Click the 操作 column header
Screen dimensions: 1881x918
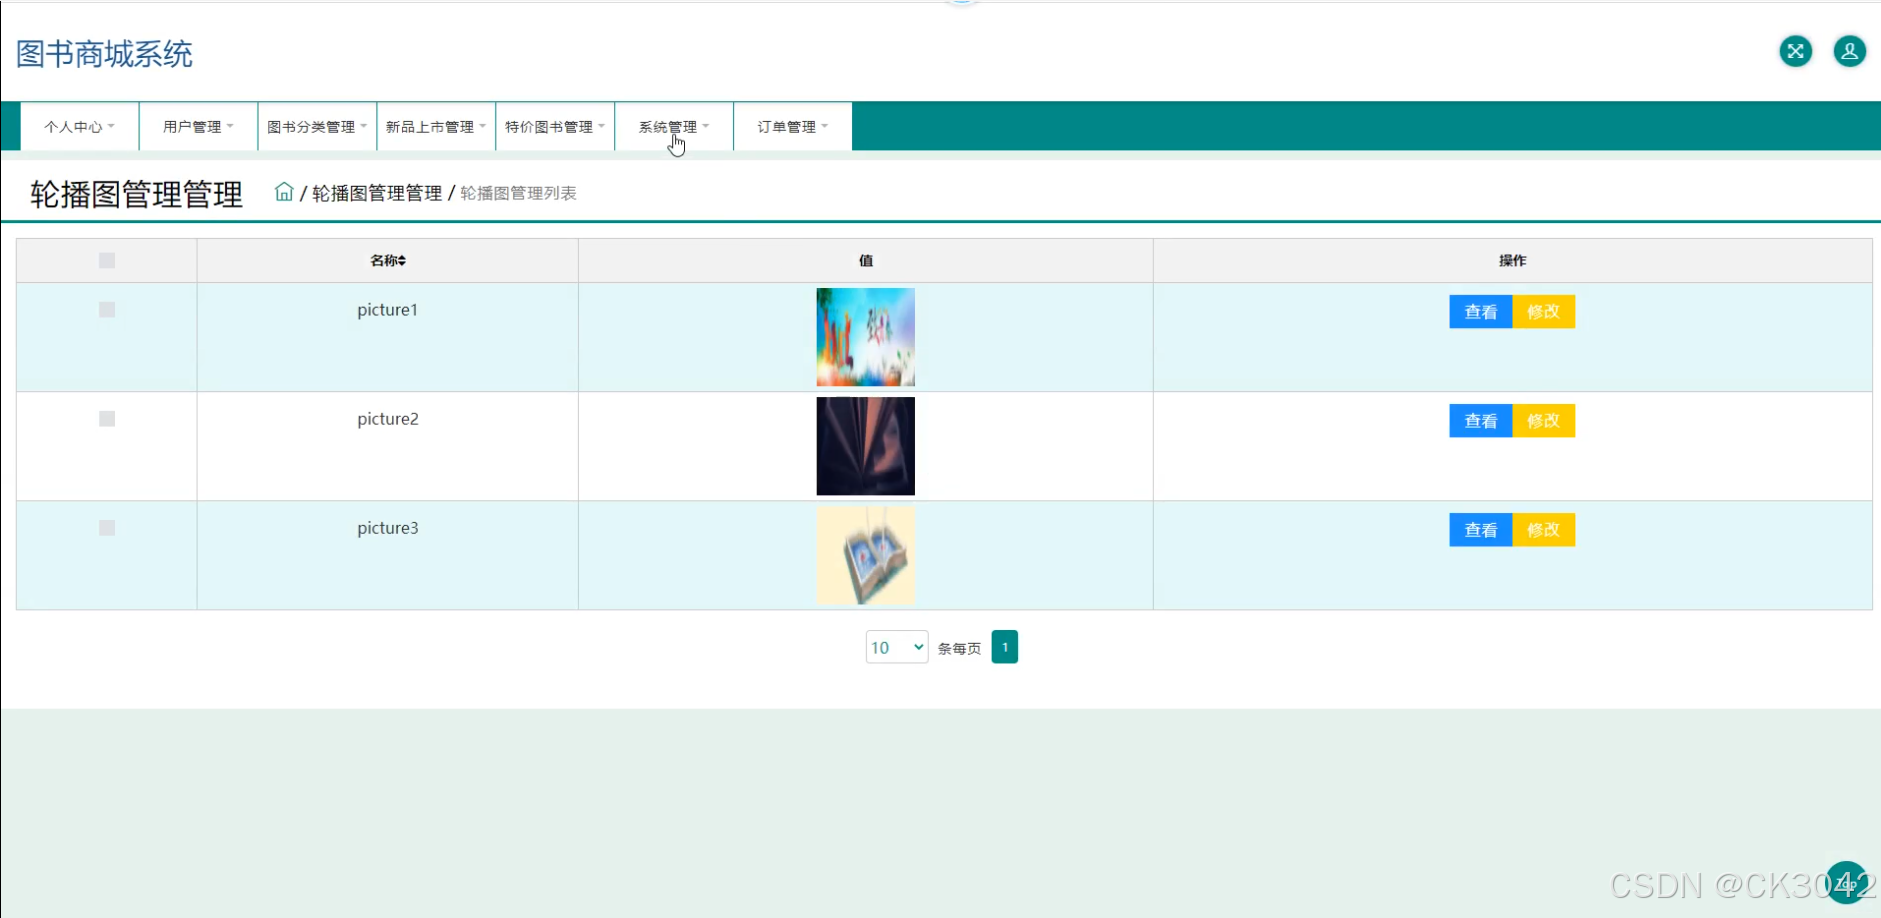point(1513,261)
